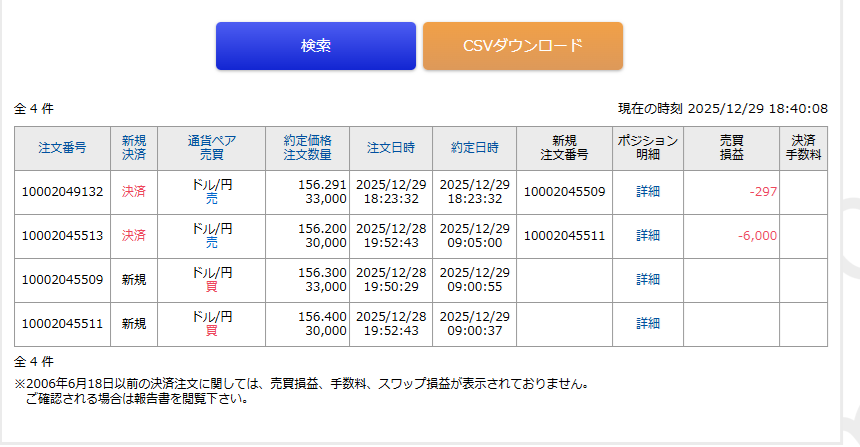The image size is (860, 447).
Task: Select order number 10002045513 in second row
Action: click(x=62, y=236)
